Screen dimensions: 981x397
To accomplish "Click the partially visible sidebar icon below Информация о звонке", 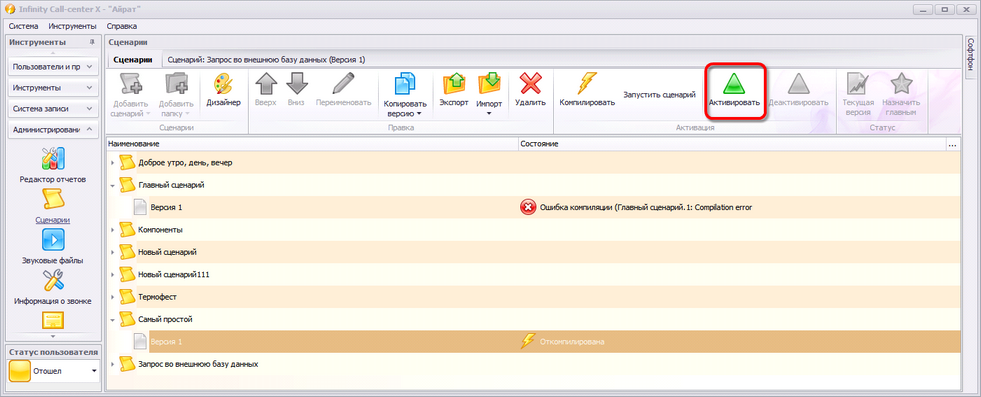I will [53, 320].
